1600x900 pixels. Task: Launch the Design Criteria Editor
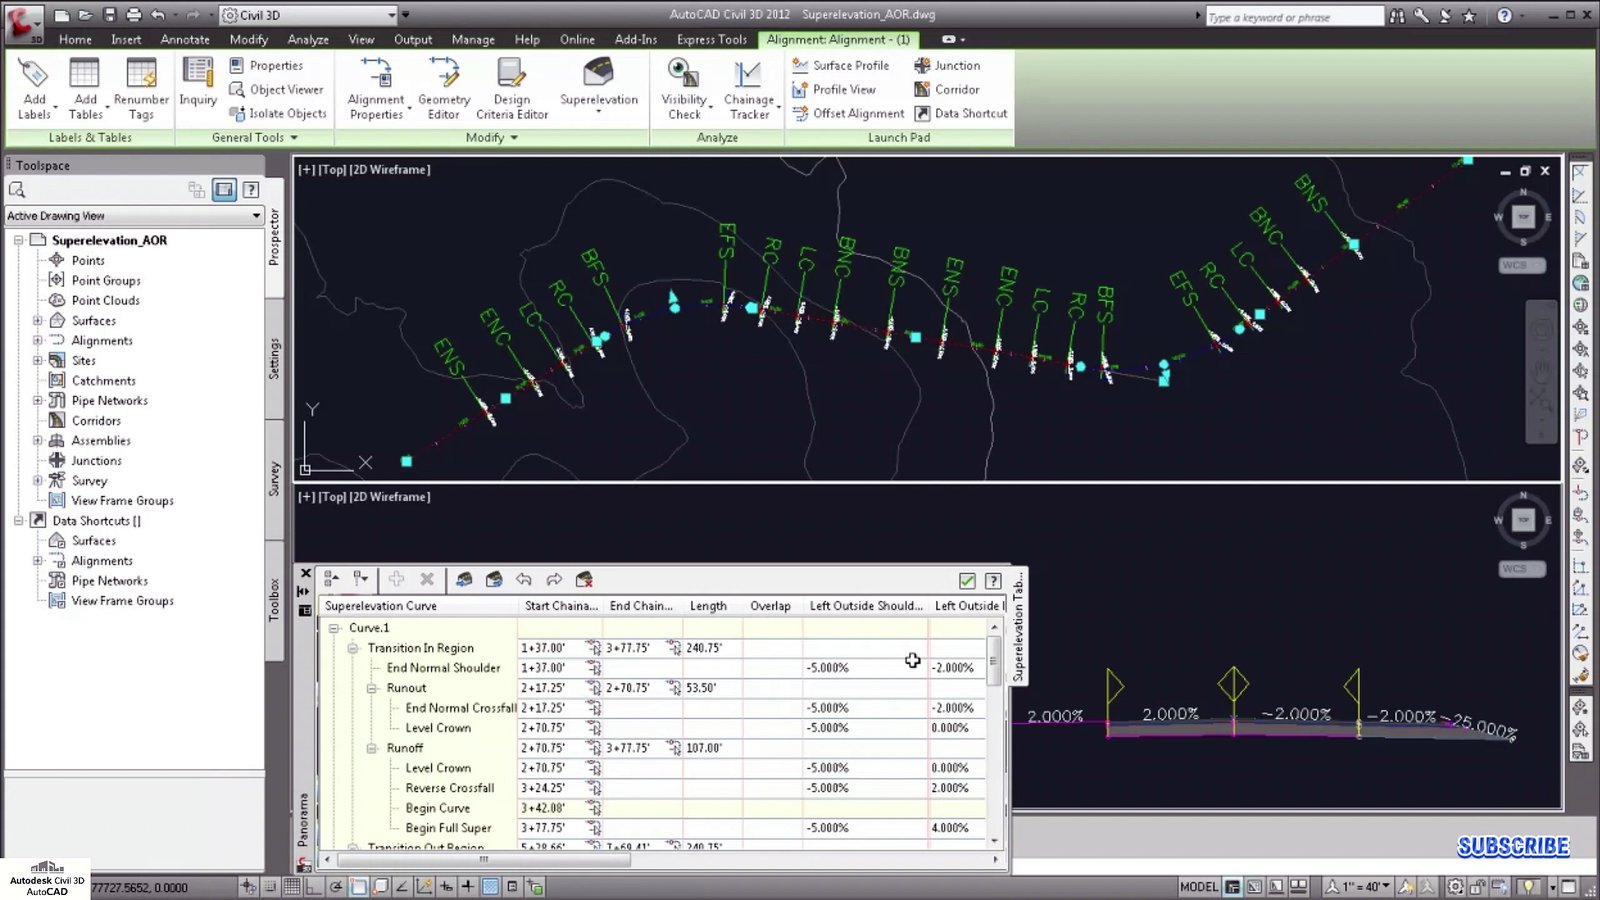[x=511, y=75]
